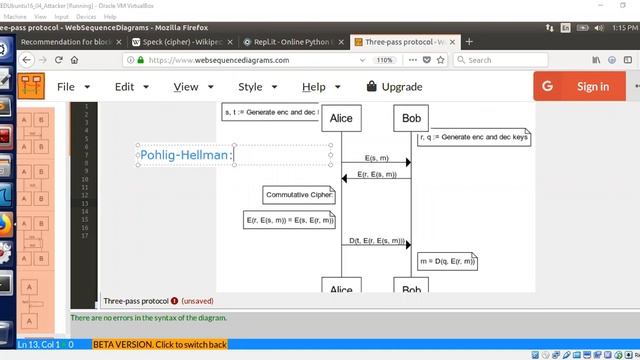Click the top Alice participant box
The width and height of the screenshot is (640, 360).
(341, 118)
